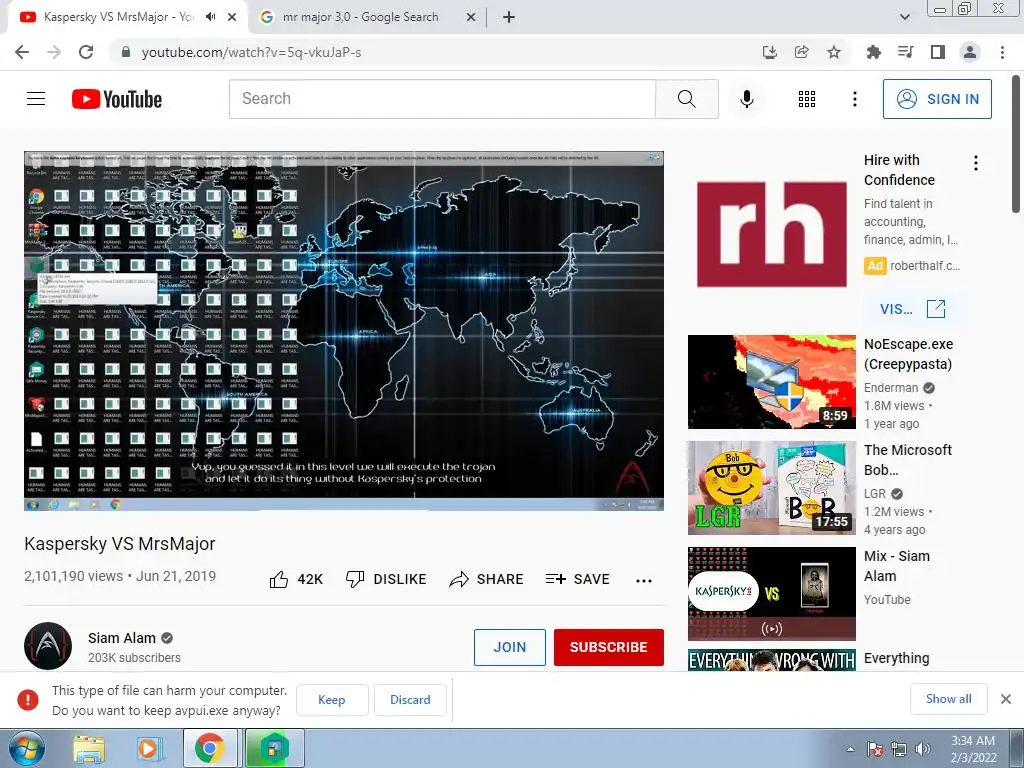Image resolution: width=1024 pixels, height=768 pixels.
Task: Open the network tray icon
Action: 899,749
